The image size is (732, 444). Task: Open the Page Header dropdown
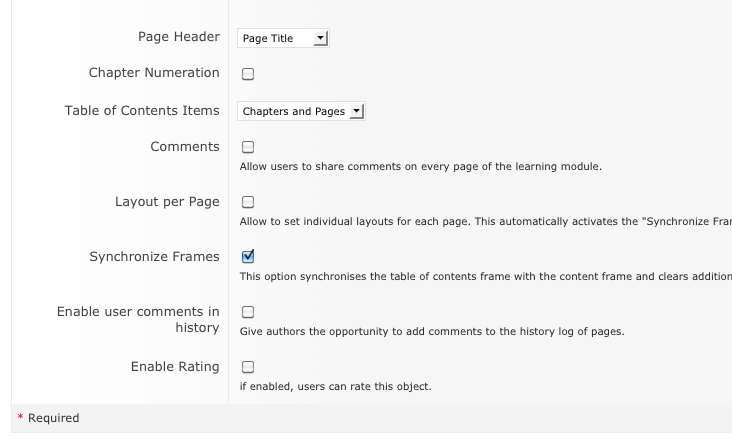[283, 38]
